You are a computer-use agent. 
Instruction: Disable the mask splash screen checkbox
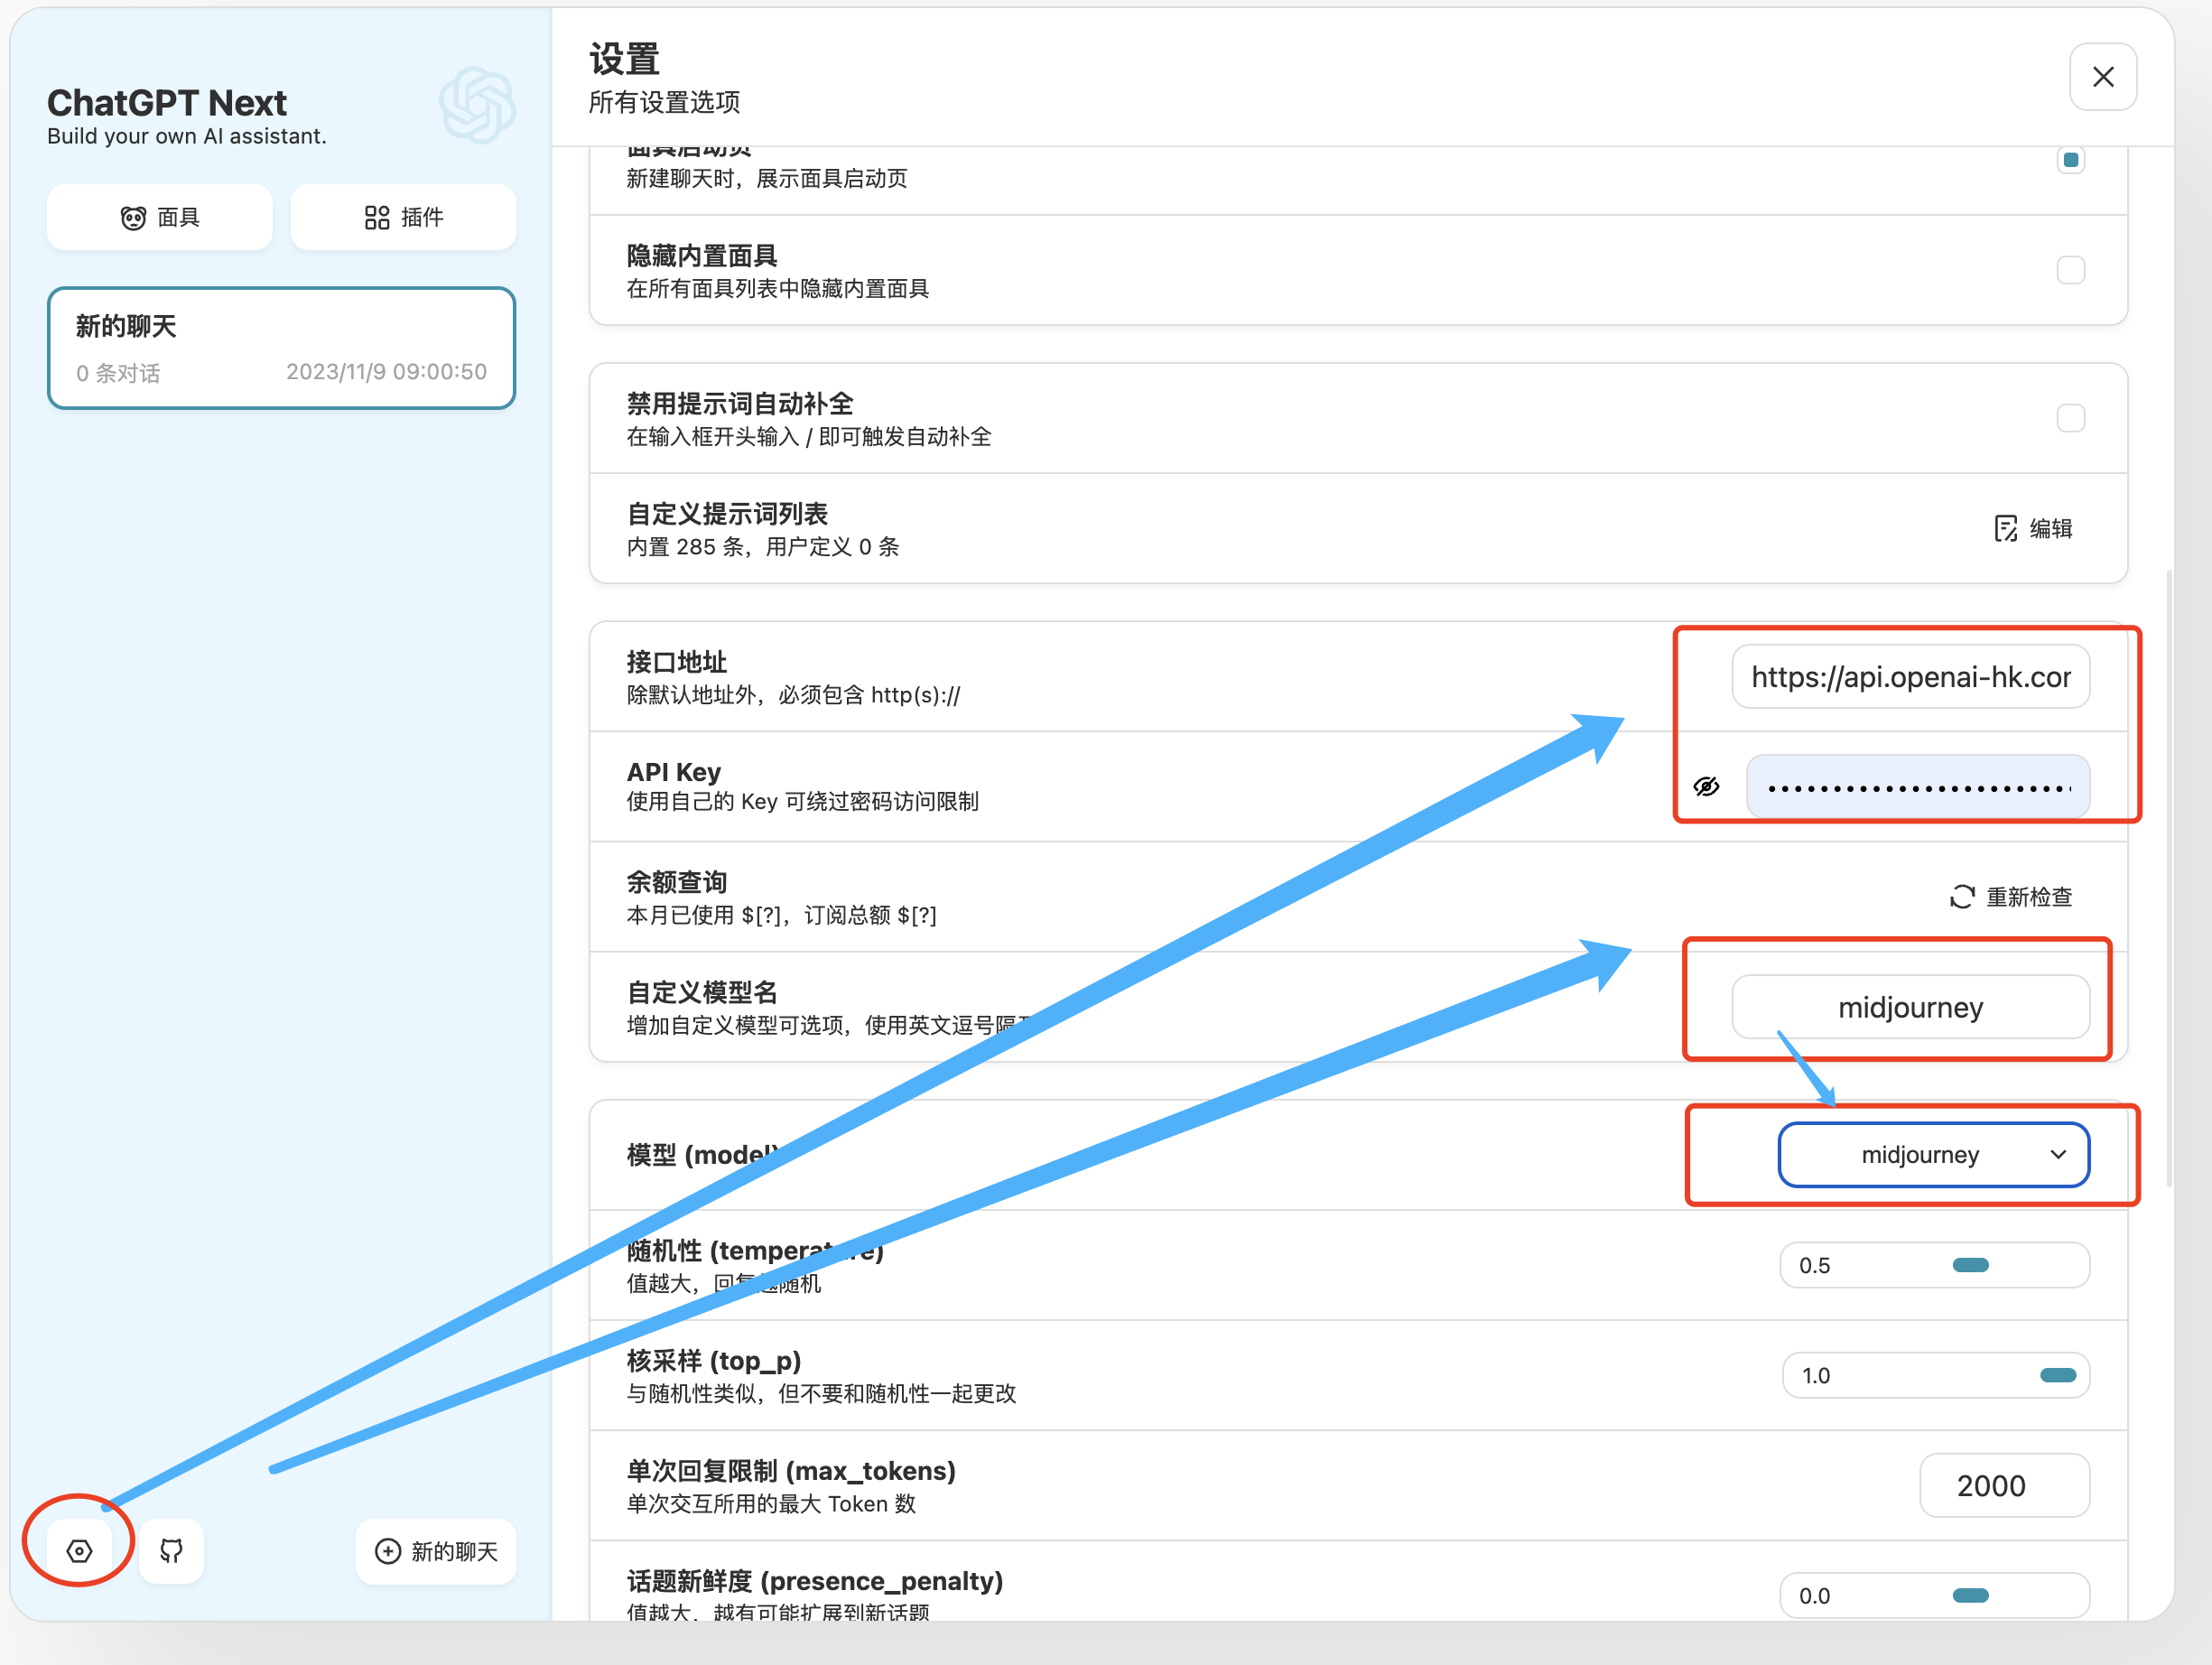pos(2070,160)
